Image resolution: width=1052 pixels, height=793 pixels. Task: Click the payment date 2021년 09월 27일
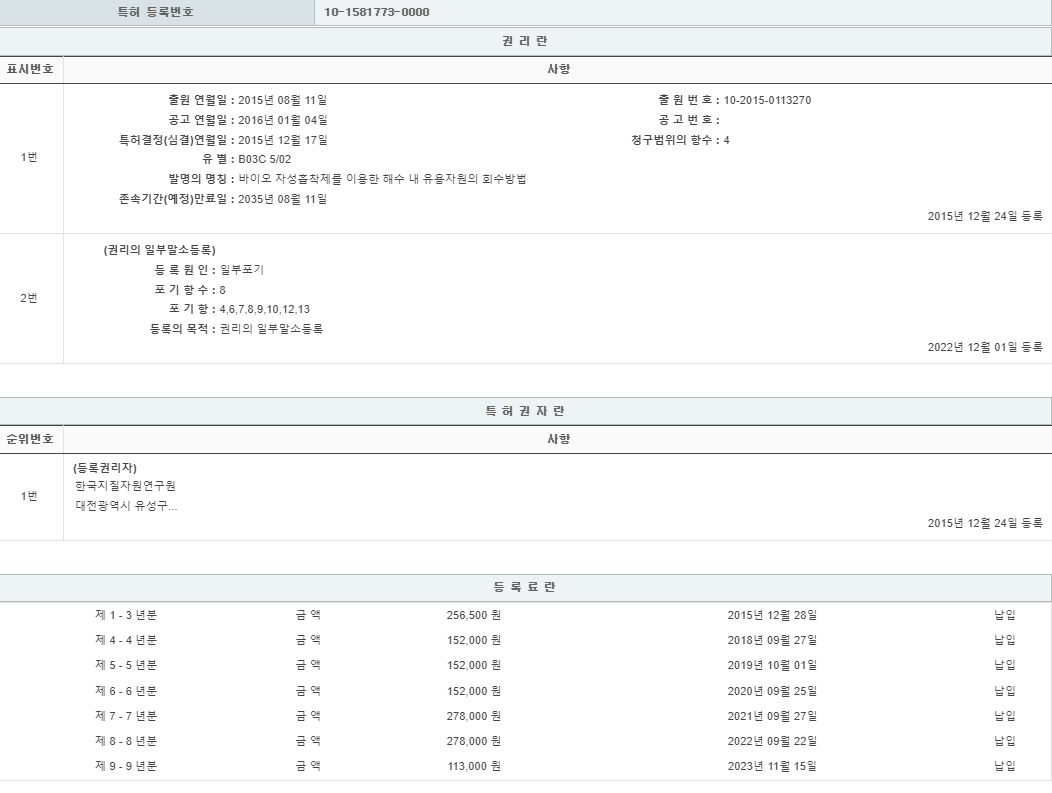(772, 716)
